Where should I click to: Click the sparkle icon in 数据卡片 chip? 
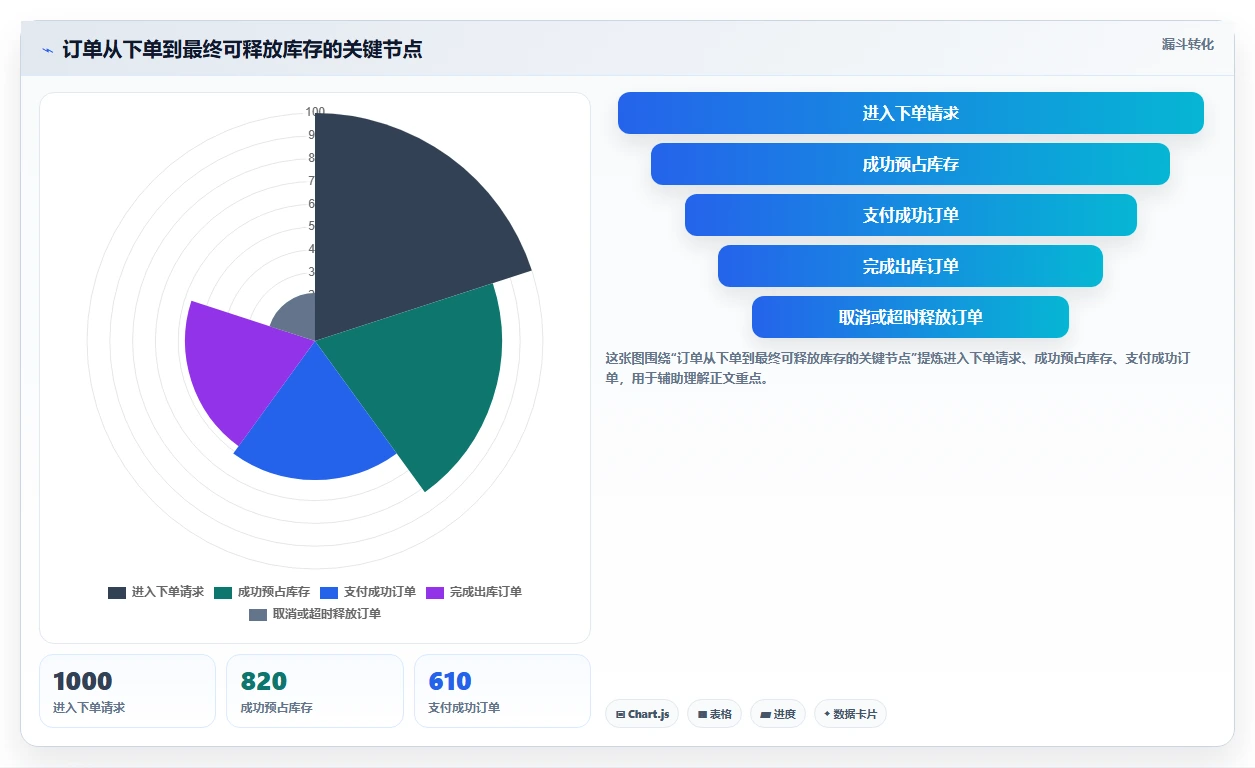click(x=827, y=714)
